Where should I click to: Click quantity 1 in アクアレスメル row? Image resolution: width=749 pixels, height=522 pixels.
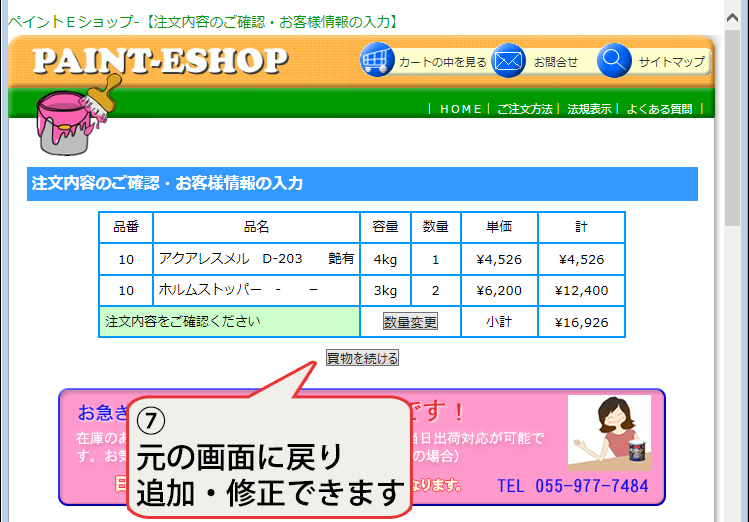(x=435, y=259)
